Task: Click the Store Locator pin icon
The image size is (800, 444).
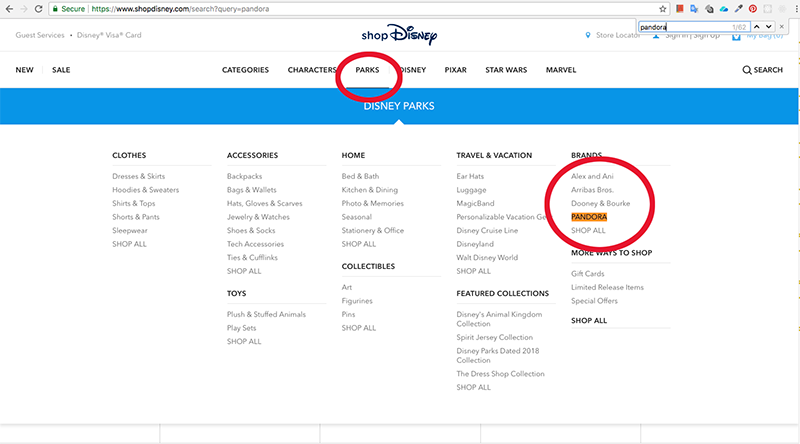Action: [587, 35]
